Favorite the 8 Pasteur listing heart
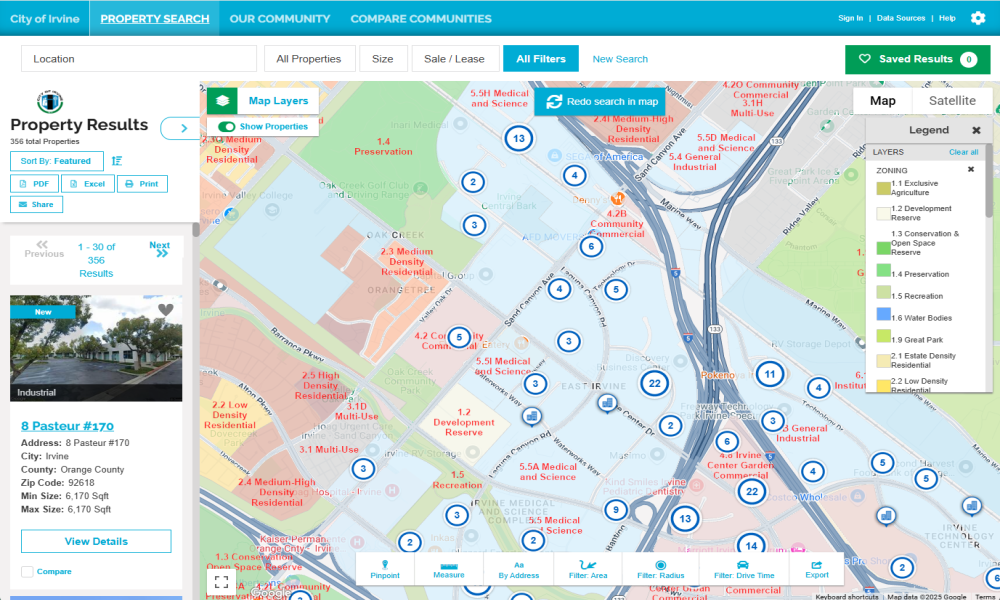Viewport: 1000px width, 600px height. click(x=166, y=310)
